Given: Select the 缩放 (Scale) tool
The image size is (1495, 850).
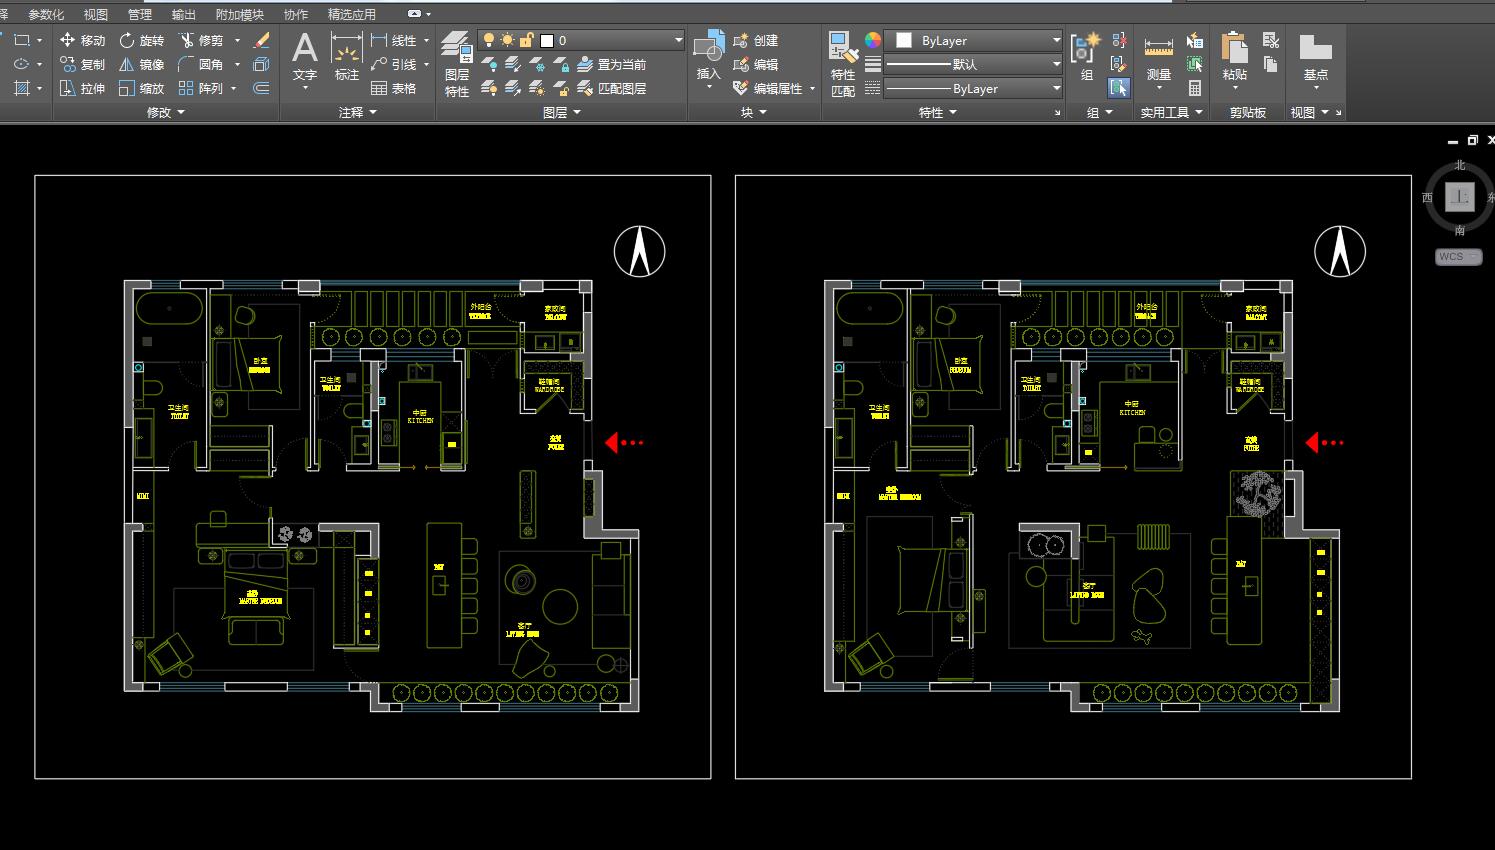Looking at the screenshot, I should coord(141,88).
